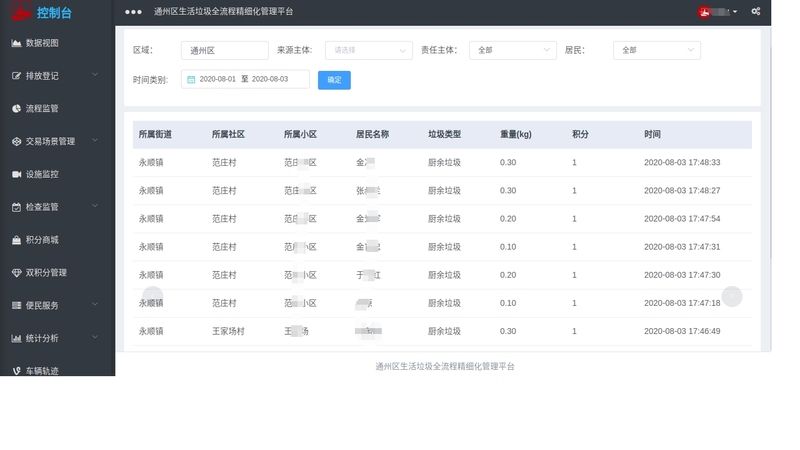Click the user avatar in the header
The image size is (800, 450).
[x=705, y=12]
